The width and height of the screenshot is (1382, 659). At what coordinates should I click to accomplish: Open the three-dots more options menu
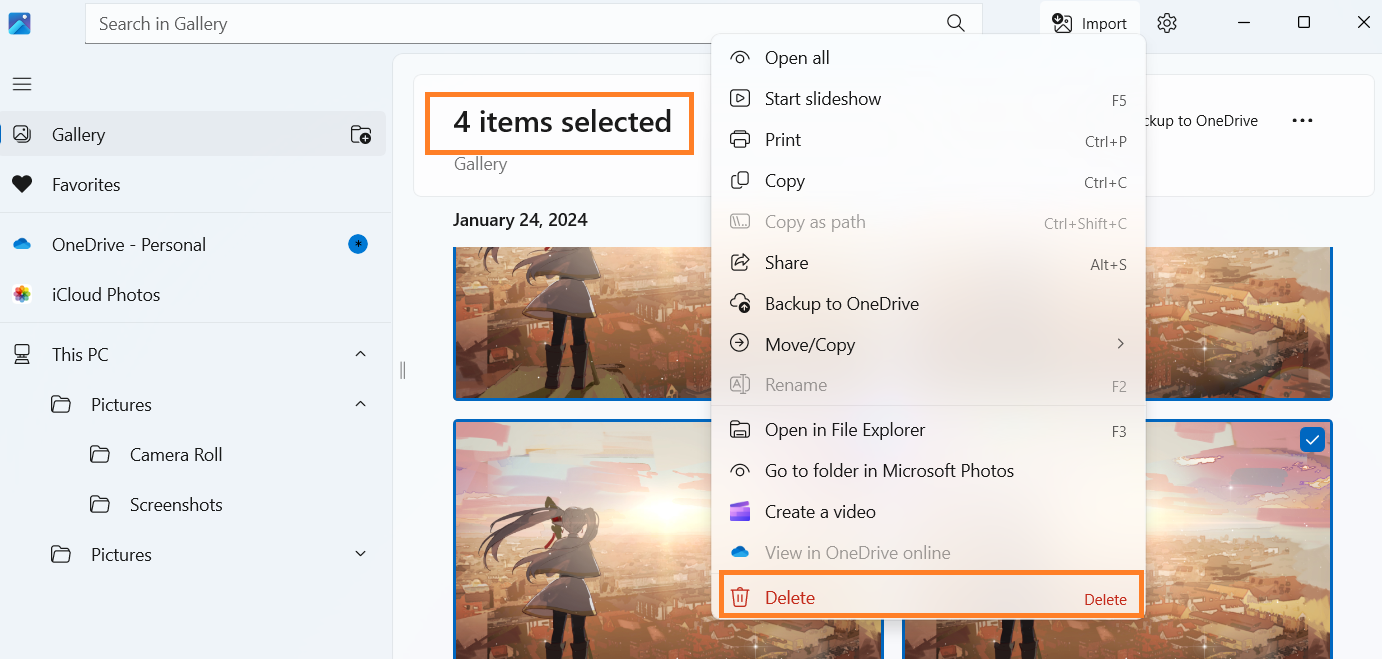click(1302, 121)
